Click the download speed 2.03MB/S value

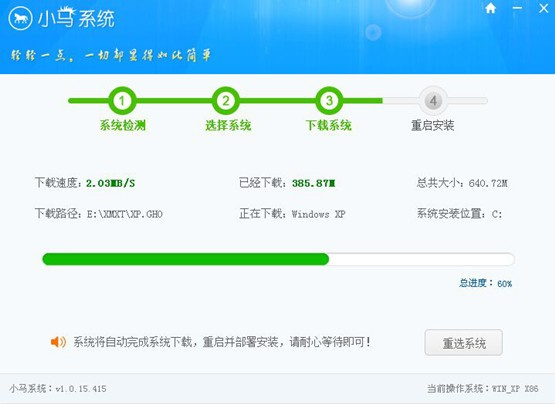pos(110,183)
